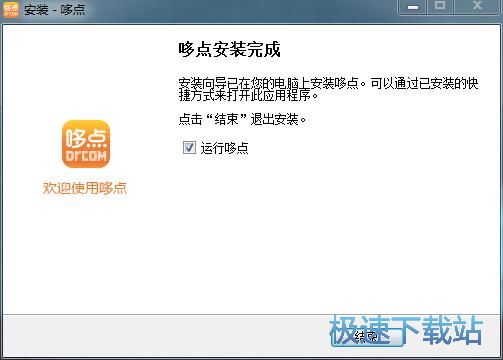Minimize the installer window
Screen dimensions: 503x360
[x=413, y=7]
